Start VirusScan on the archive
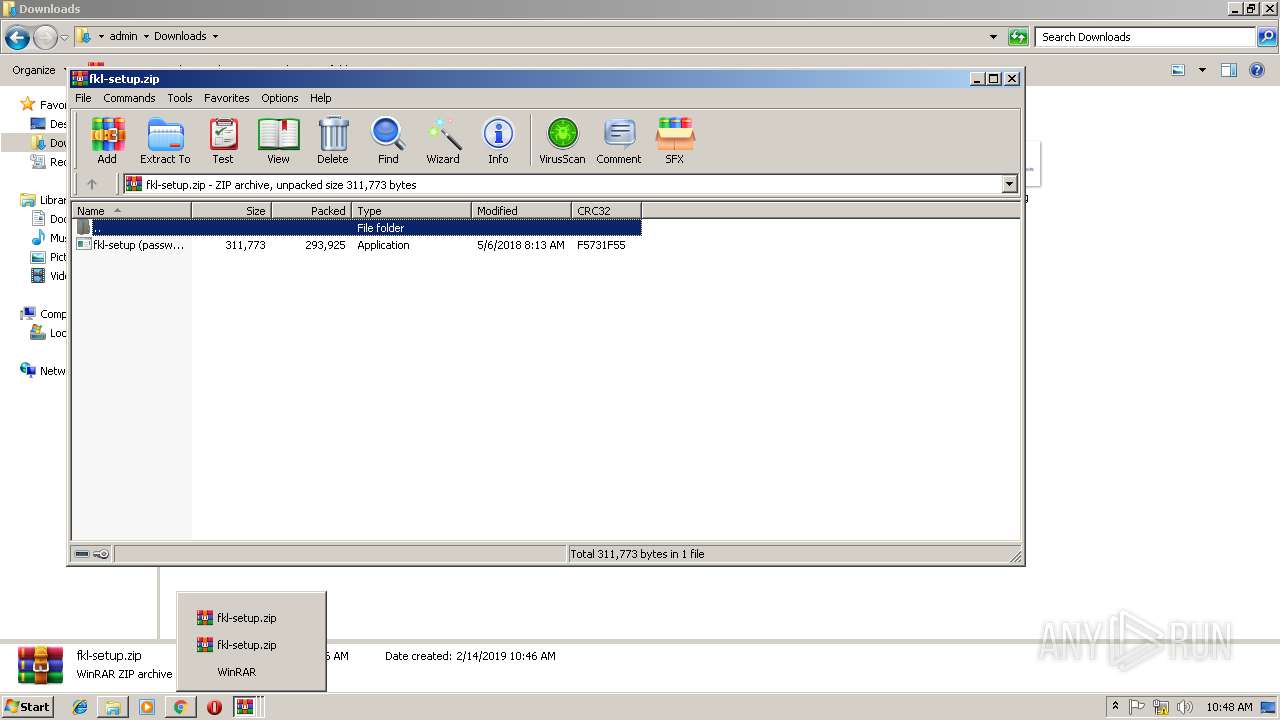Viewport: 1280px width, 720px height. pyautogui.click(x=562, y=140)
